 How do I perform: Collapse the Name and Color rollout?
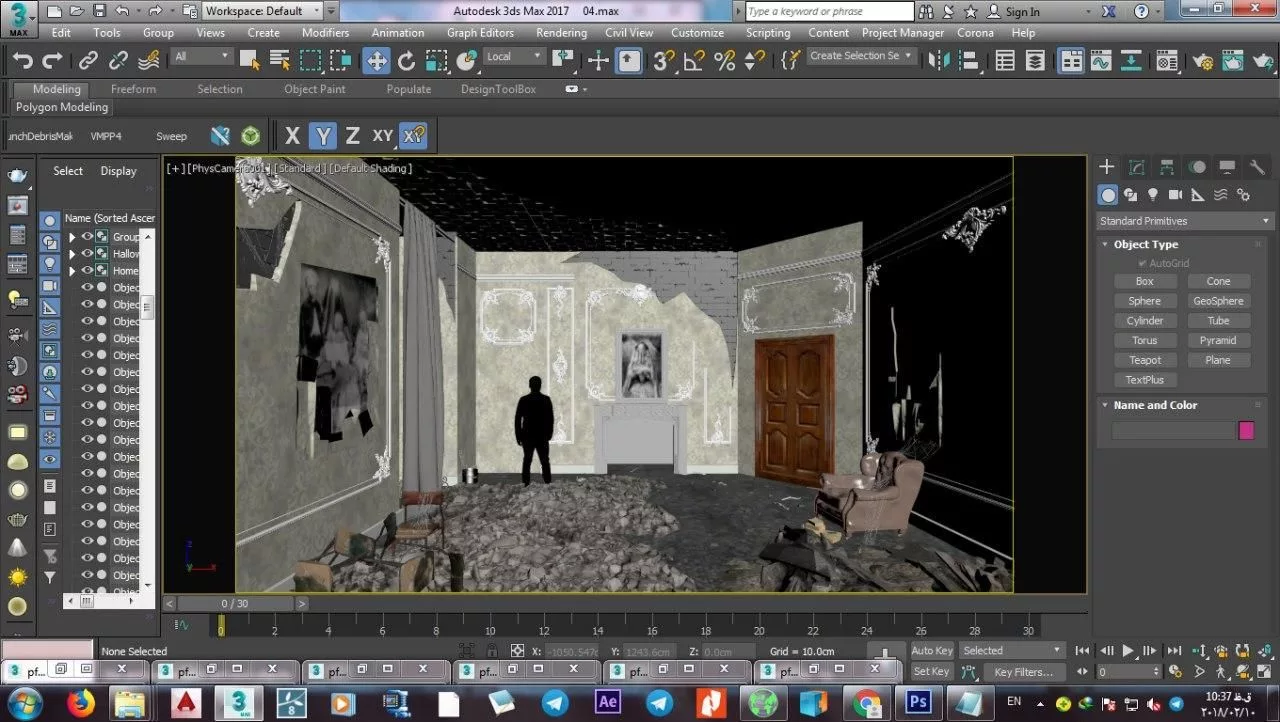(x=1155, y=405)
